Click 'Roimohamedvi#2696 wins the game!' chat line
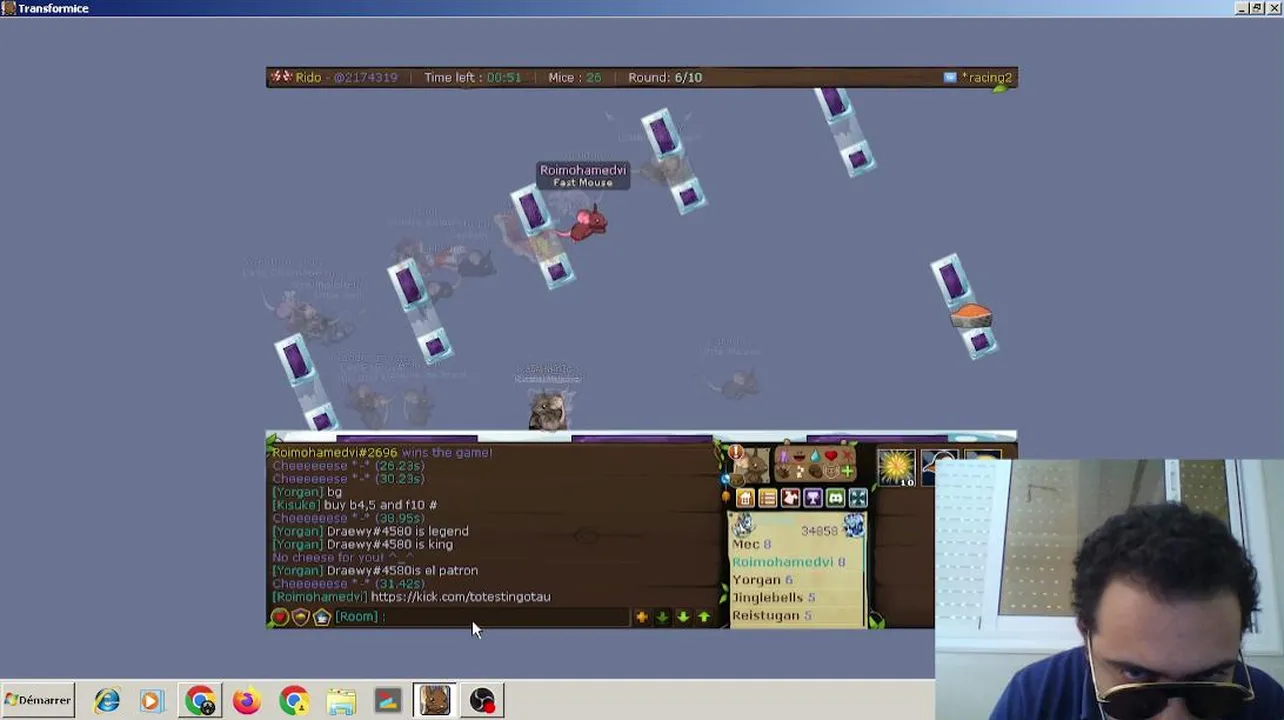This screenshot has width=1284, height=720. click(382, 453)
